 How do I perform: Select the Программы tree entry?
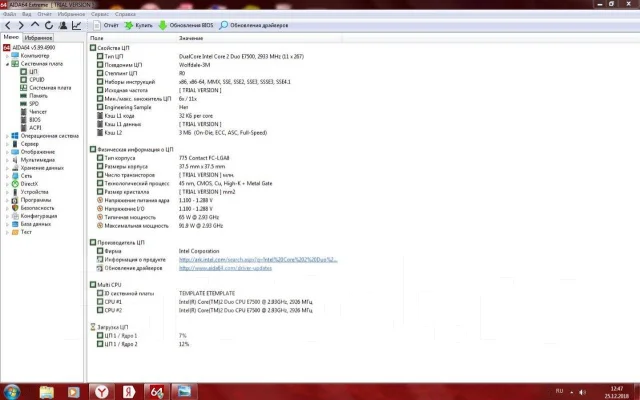[36, 200]
